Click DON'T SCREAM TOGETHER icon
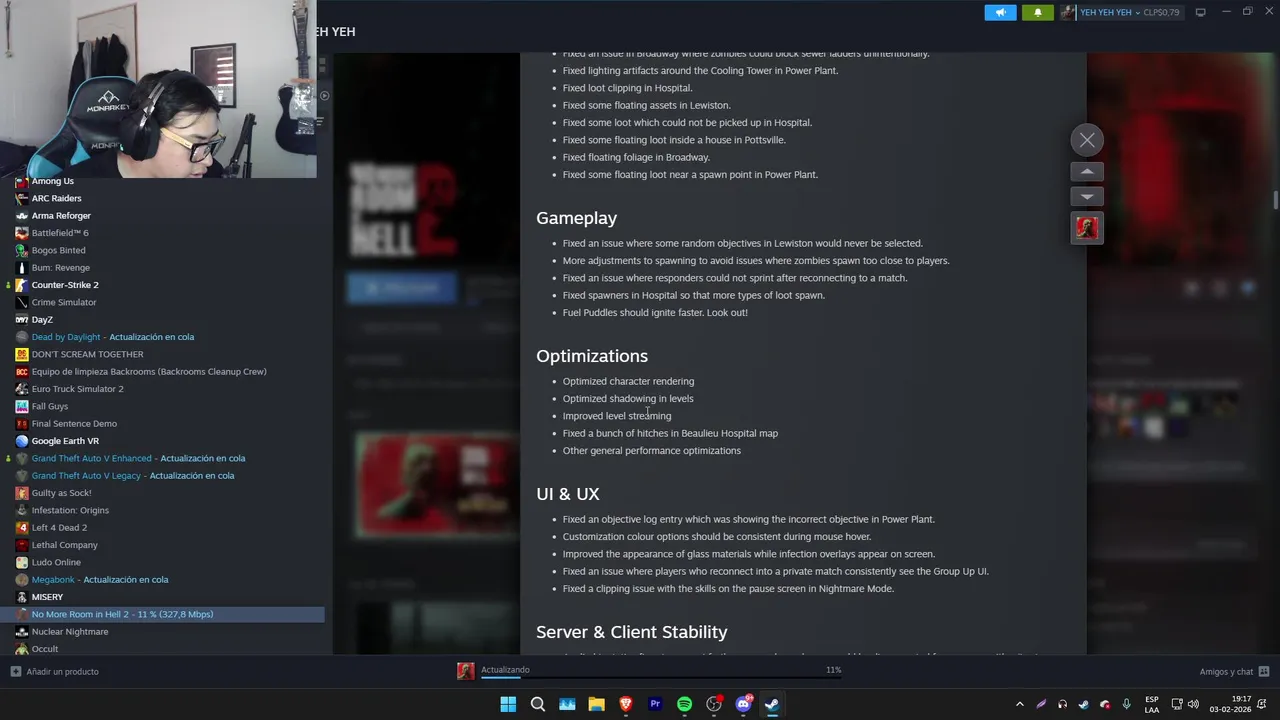Screen dimensions: 1280x720 (x=22, y=354)
